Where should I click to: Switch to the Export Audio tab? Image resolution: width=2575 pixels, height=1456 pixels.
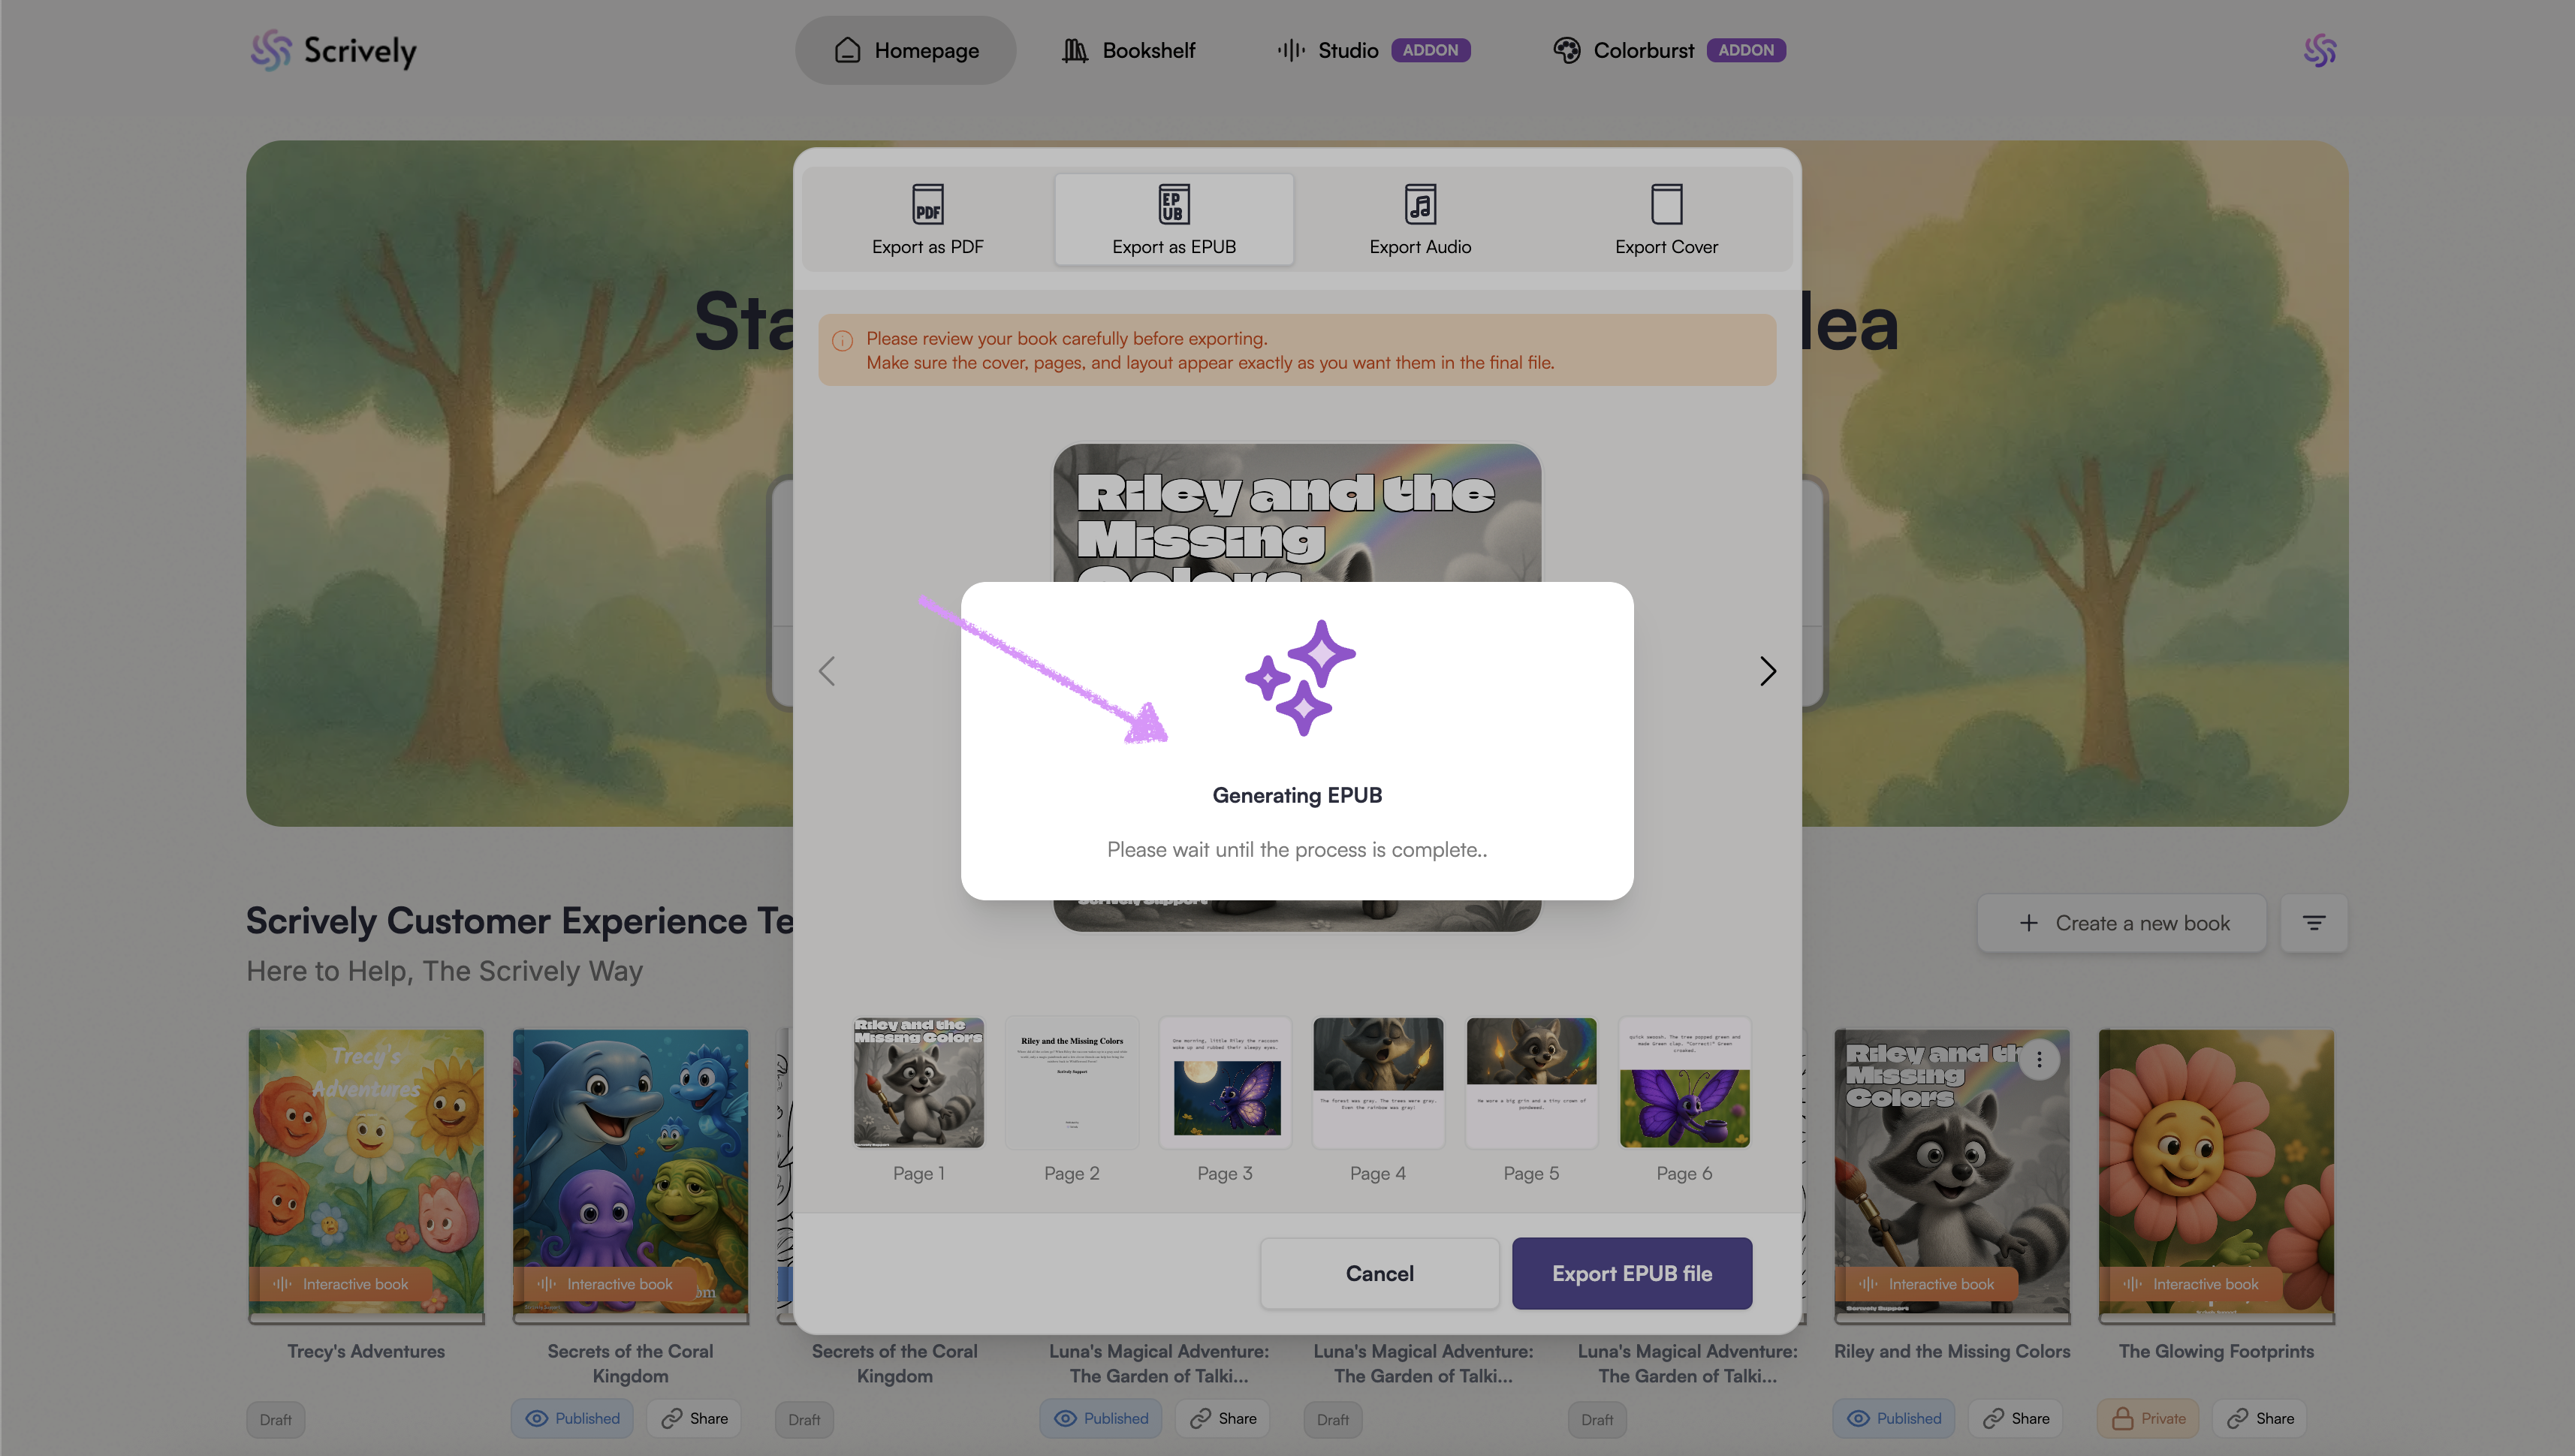(x=1420, y=219)
